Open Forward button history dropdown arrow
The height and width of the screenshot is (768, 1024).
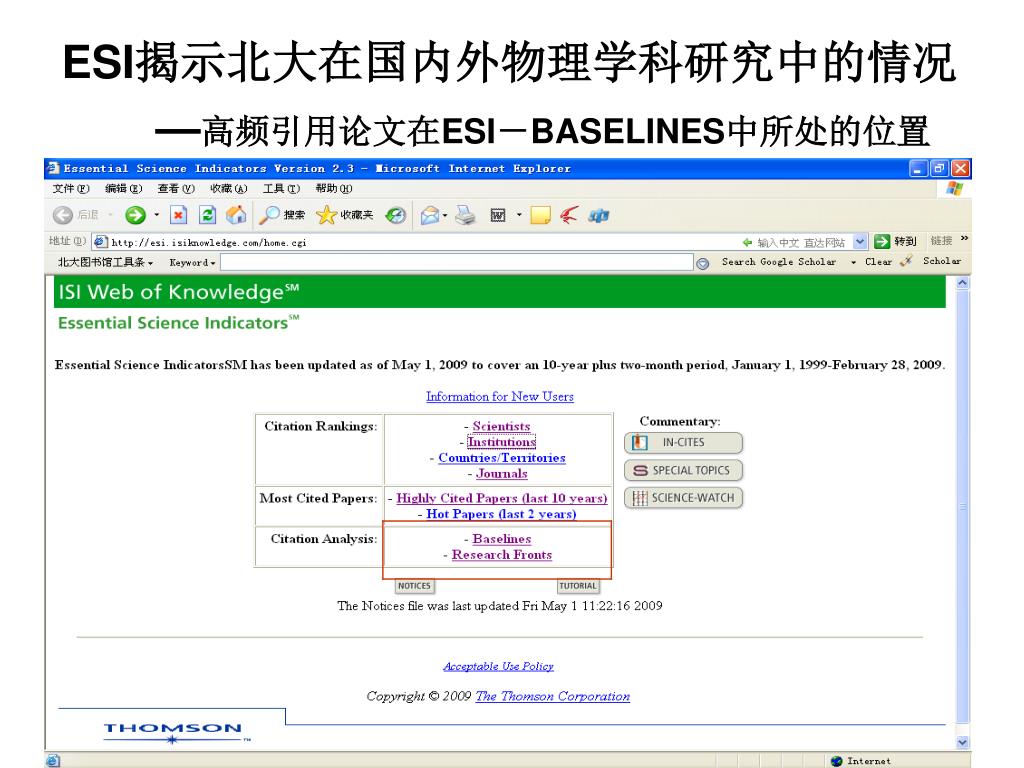tap(156, 214)
